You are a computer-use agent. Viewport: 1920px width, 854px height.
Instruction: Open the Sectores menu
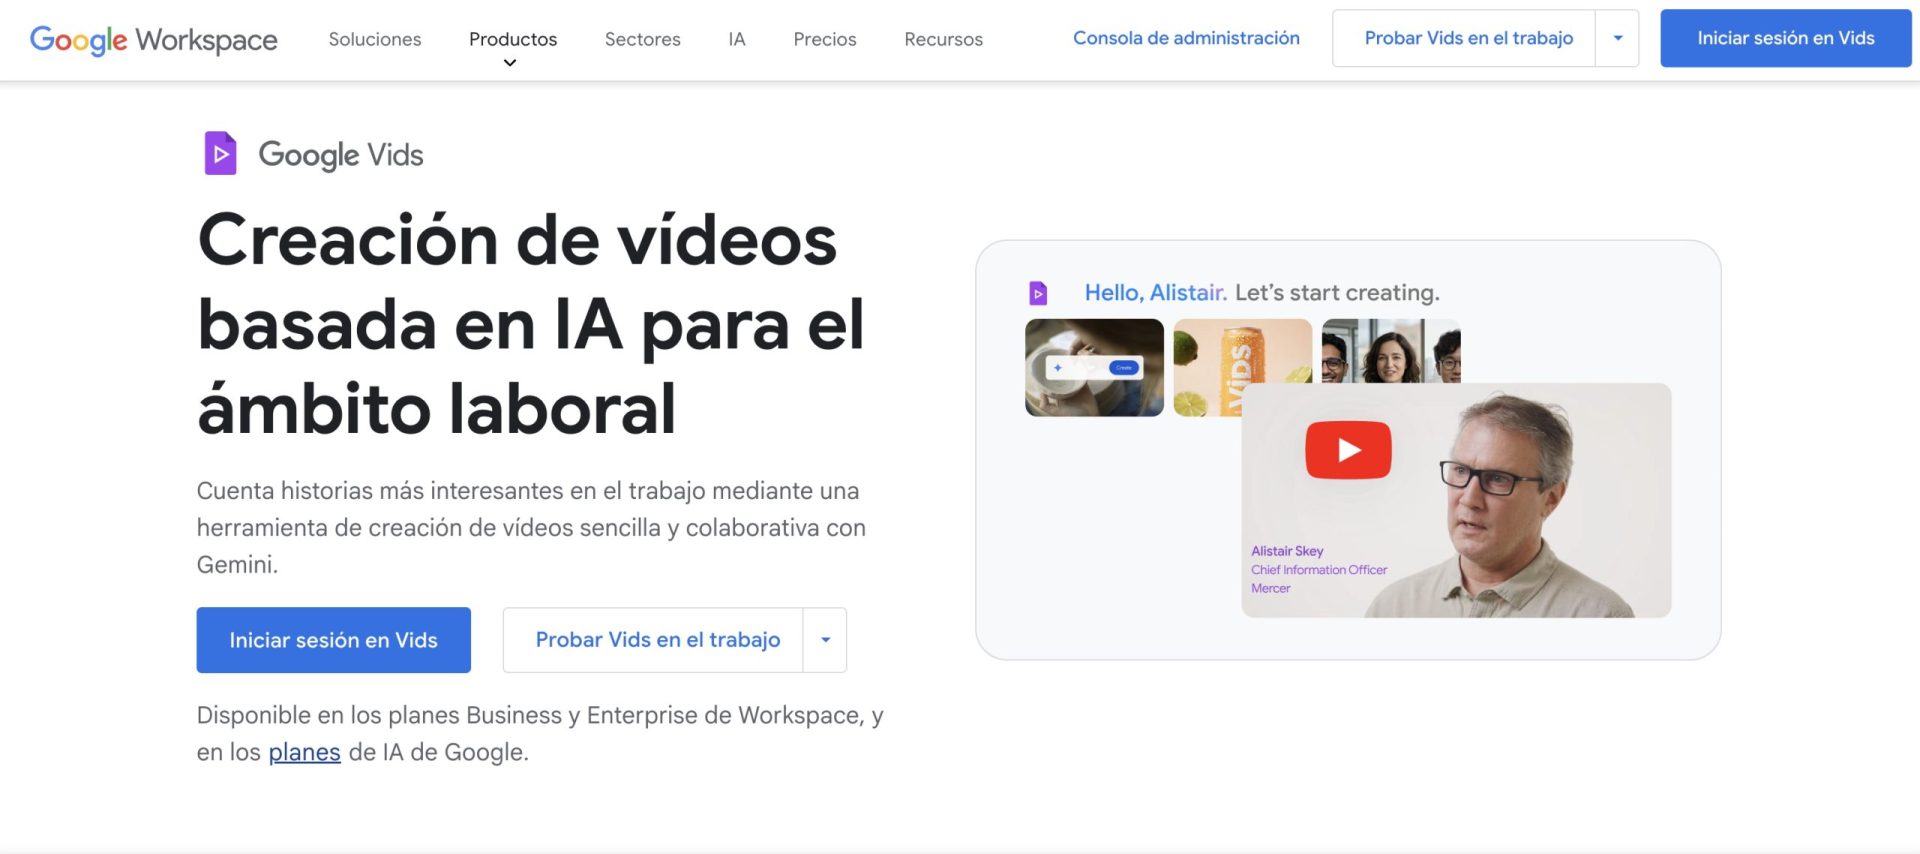tap(643, 39)
